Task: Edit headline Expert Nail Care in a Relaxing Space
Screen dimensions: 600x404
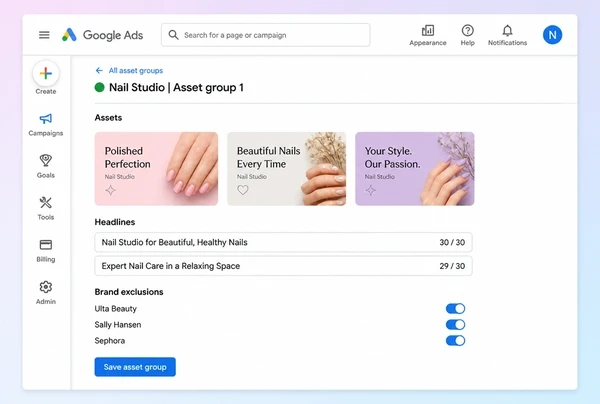Action: tap(284, 266)
